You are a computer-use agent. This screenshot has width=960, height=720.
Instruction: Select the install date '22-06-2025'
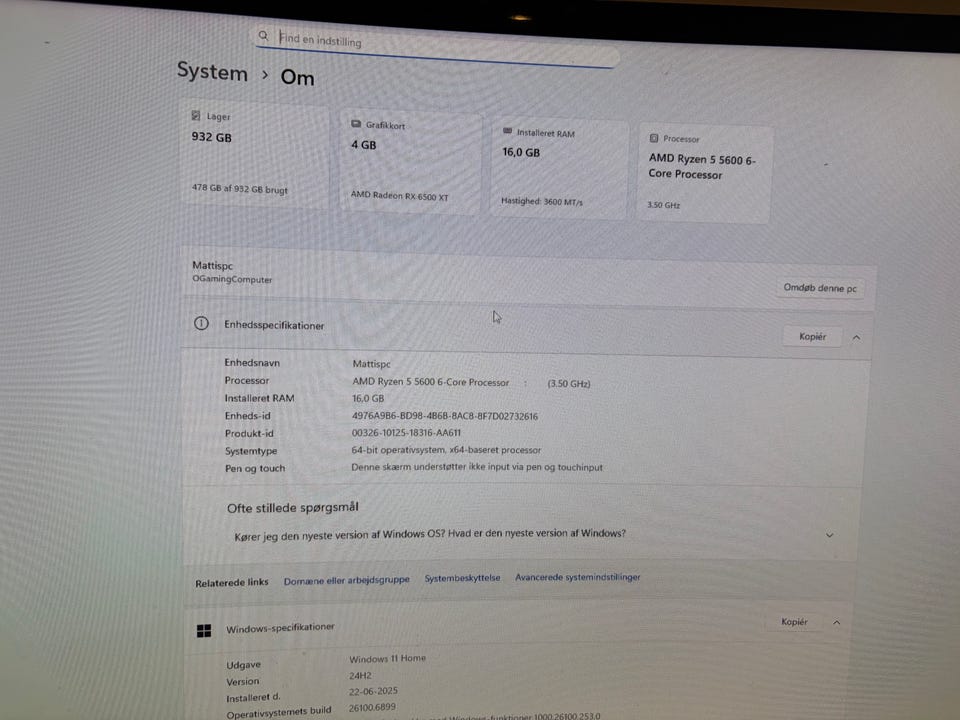pyautogui.click(x=373, y=691)
